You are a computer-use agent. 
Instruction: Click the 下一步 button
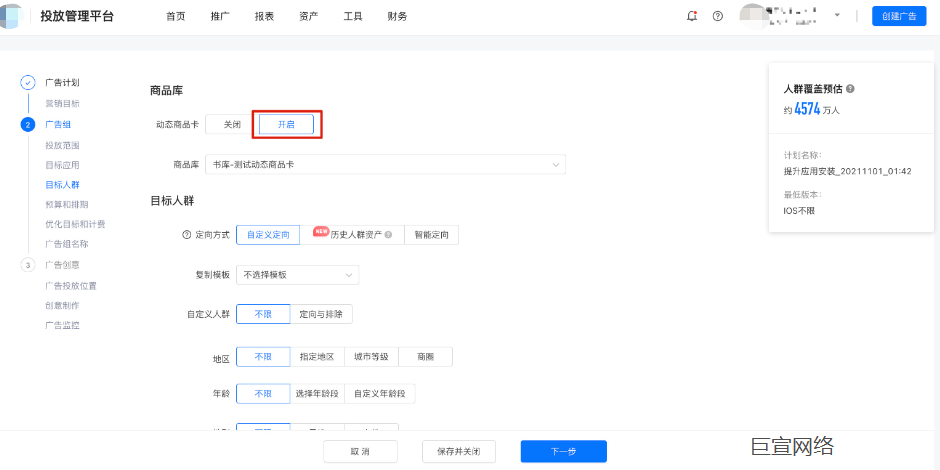564,451
